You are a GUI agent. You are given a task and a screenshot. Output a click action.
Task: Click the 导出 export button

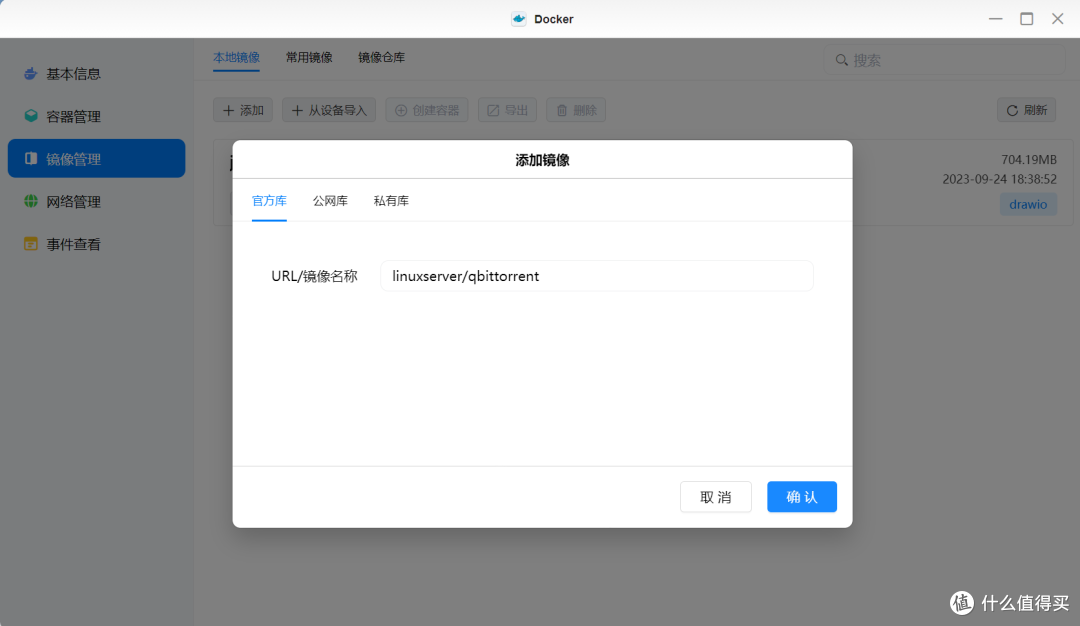point(508,110)
